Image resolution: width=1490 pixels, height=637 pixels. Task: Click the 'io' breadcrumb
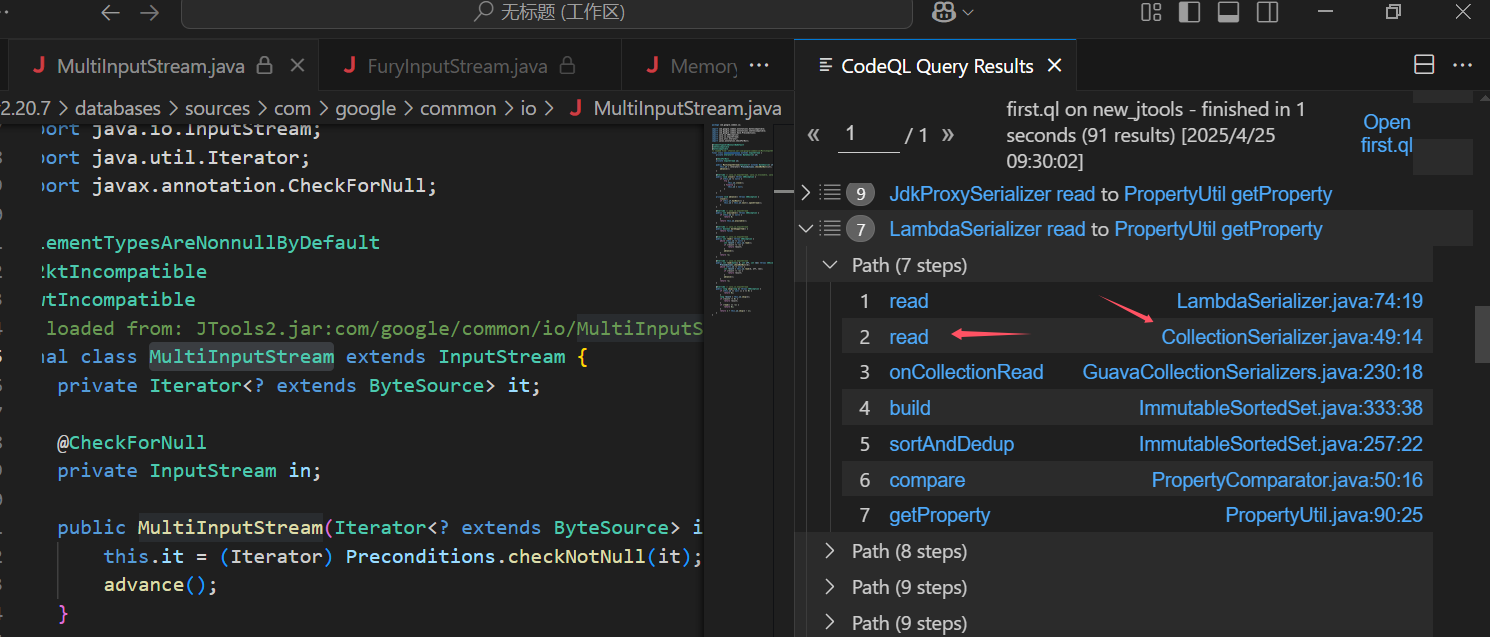tap(528, 108)
